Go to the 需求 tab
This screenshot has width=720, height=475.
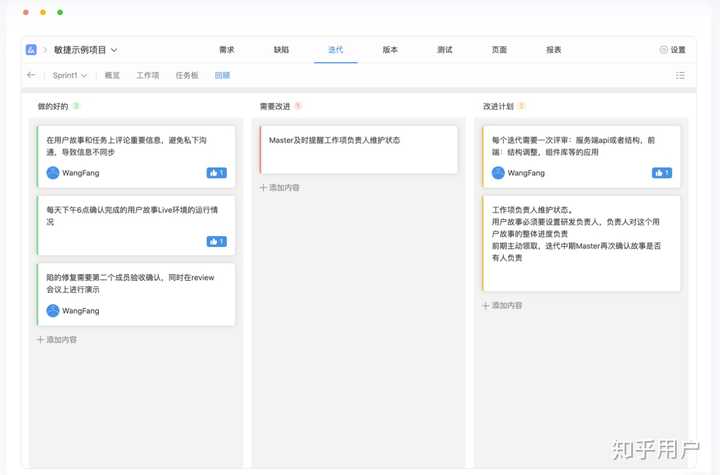coord(227,50)
